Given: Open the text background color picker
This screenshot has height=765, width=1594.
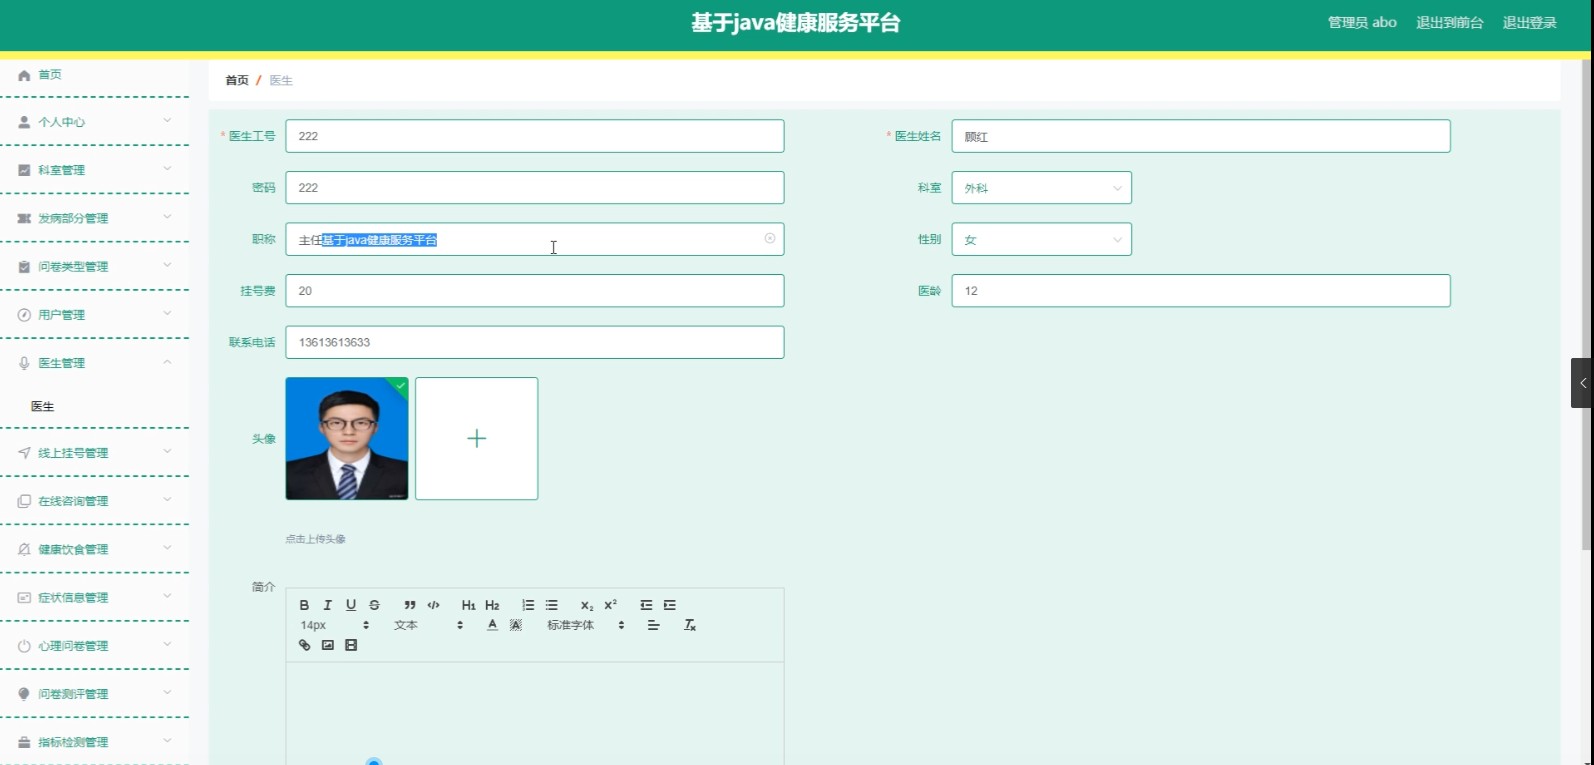Looking at the screenshot, I should pos(516,625).
